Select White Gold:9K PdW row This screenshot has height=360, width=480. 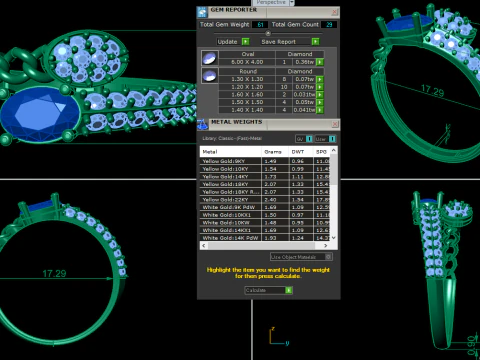tap(265, 207)
